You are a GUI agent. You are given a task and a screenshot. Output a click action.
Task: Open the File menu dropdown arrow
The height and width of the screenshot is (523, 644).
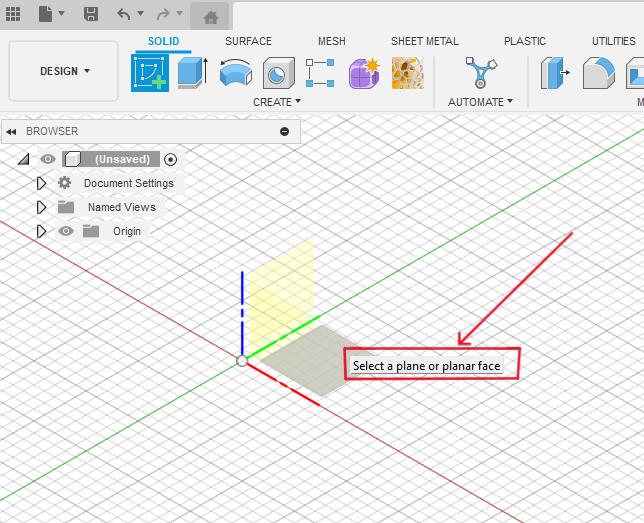[x=62, y=14]
